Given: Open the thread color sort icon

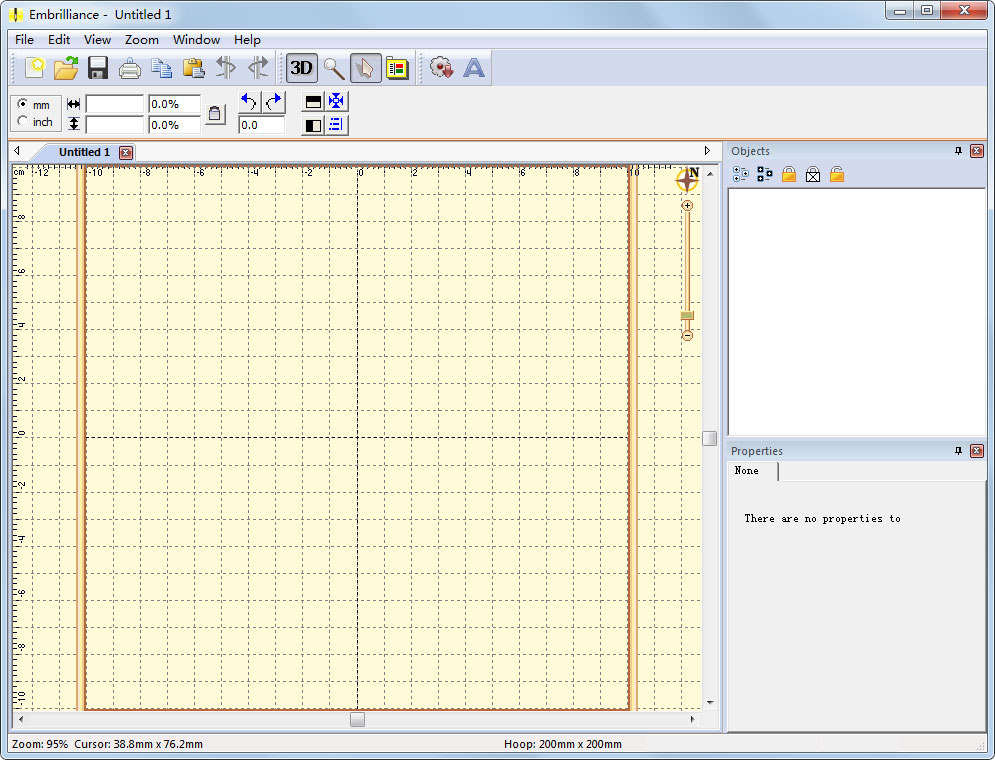Looking at the screenshot, I should 397,68.
